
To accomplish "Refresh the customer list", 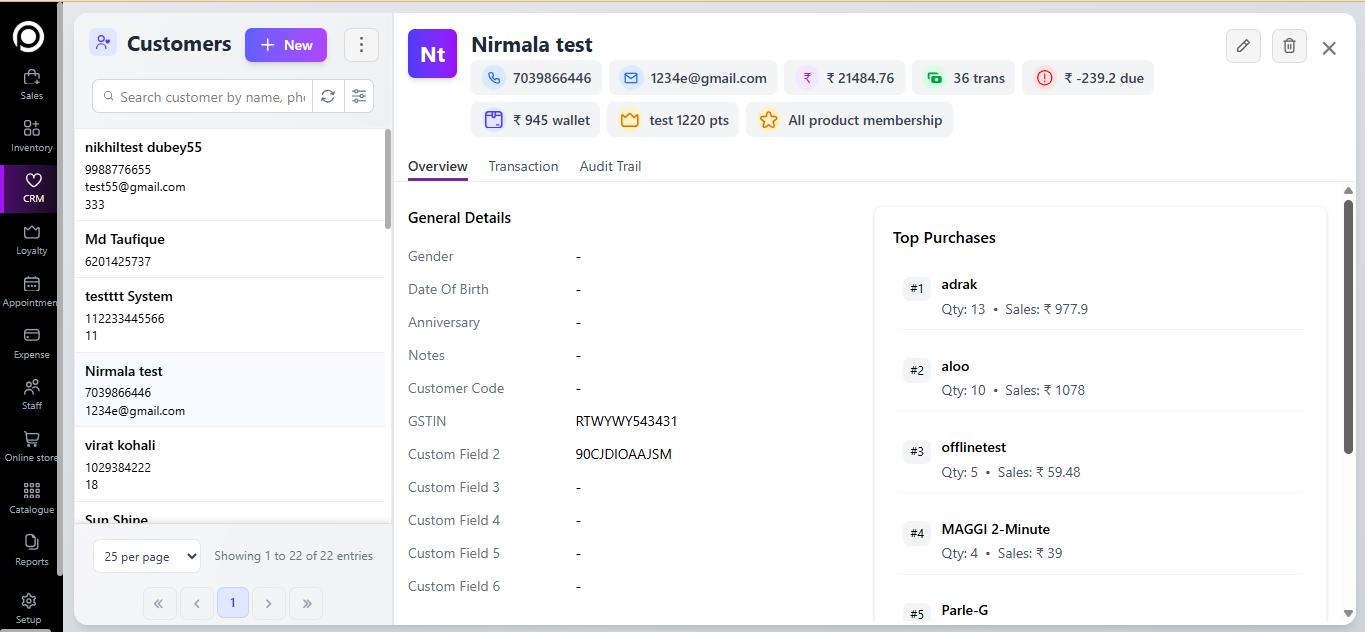I will click(x=327, y=97).
